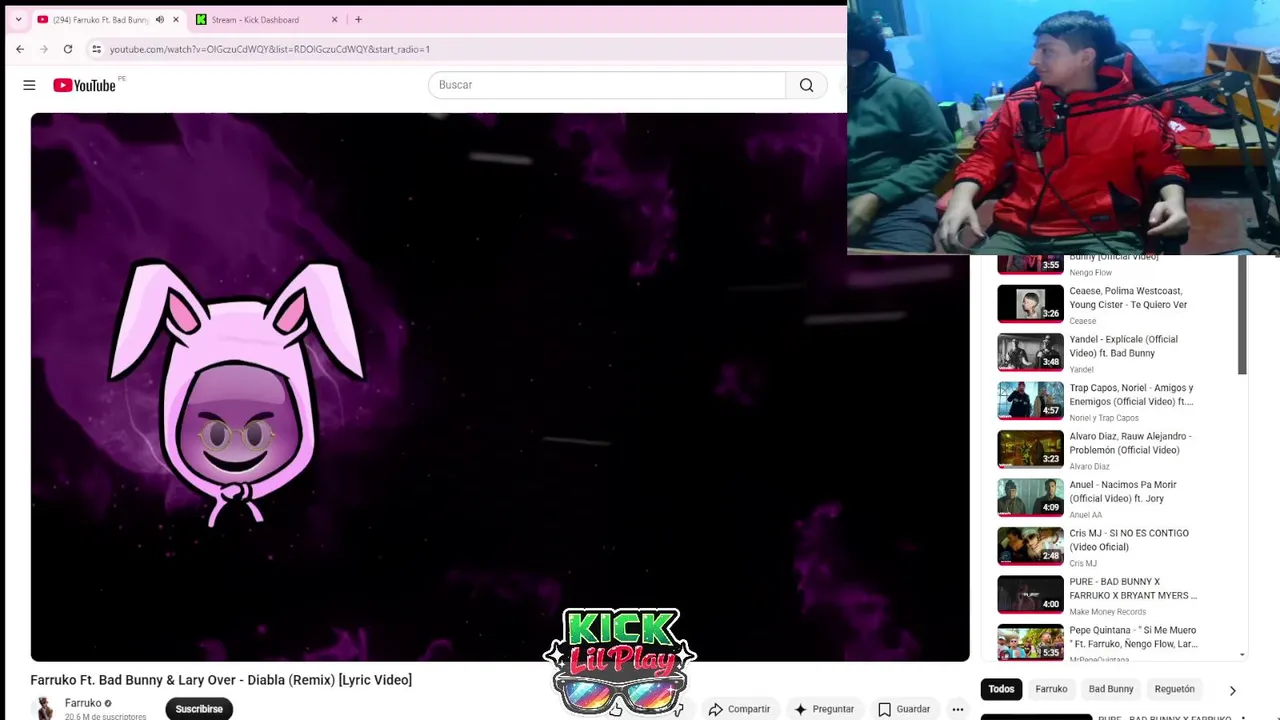Image resolution: width=1280 pixels, height=720 pixels.
Task: Open Trap Capos Amigos y Enemigos thumbnail
Action: point(1030,401)
